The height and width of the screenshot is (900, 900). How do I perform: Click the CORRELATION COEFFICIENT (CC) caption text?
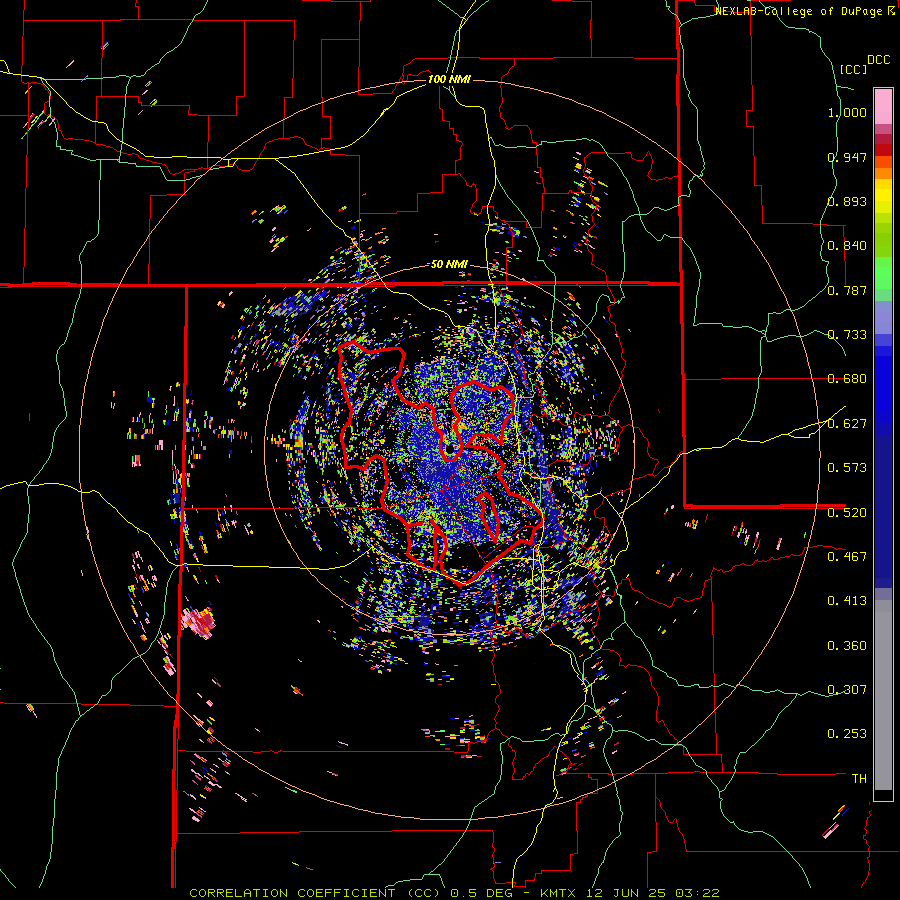315,893
